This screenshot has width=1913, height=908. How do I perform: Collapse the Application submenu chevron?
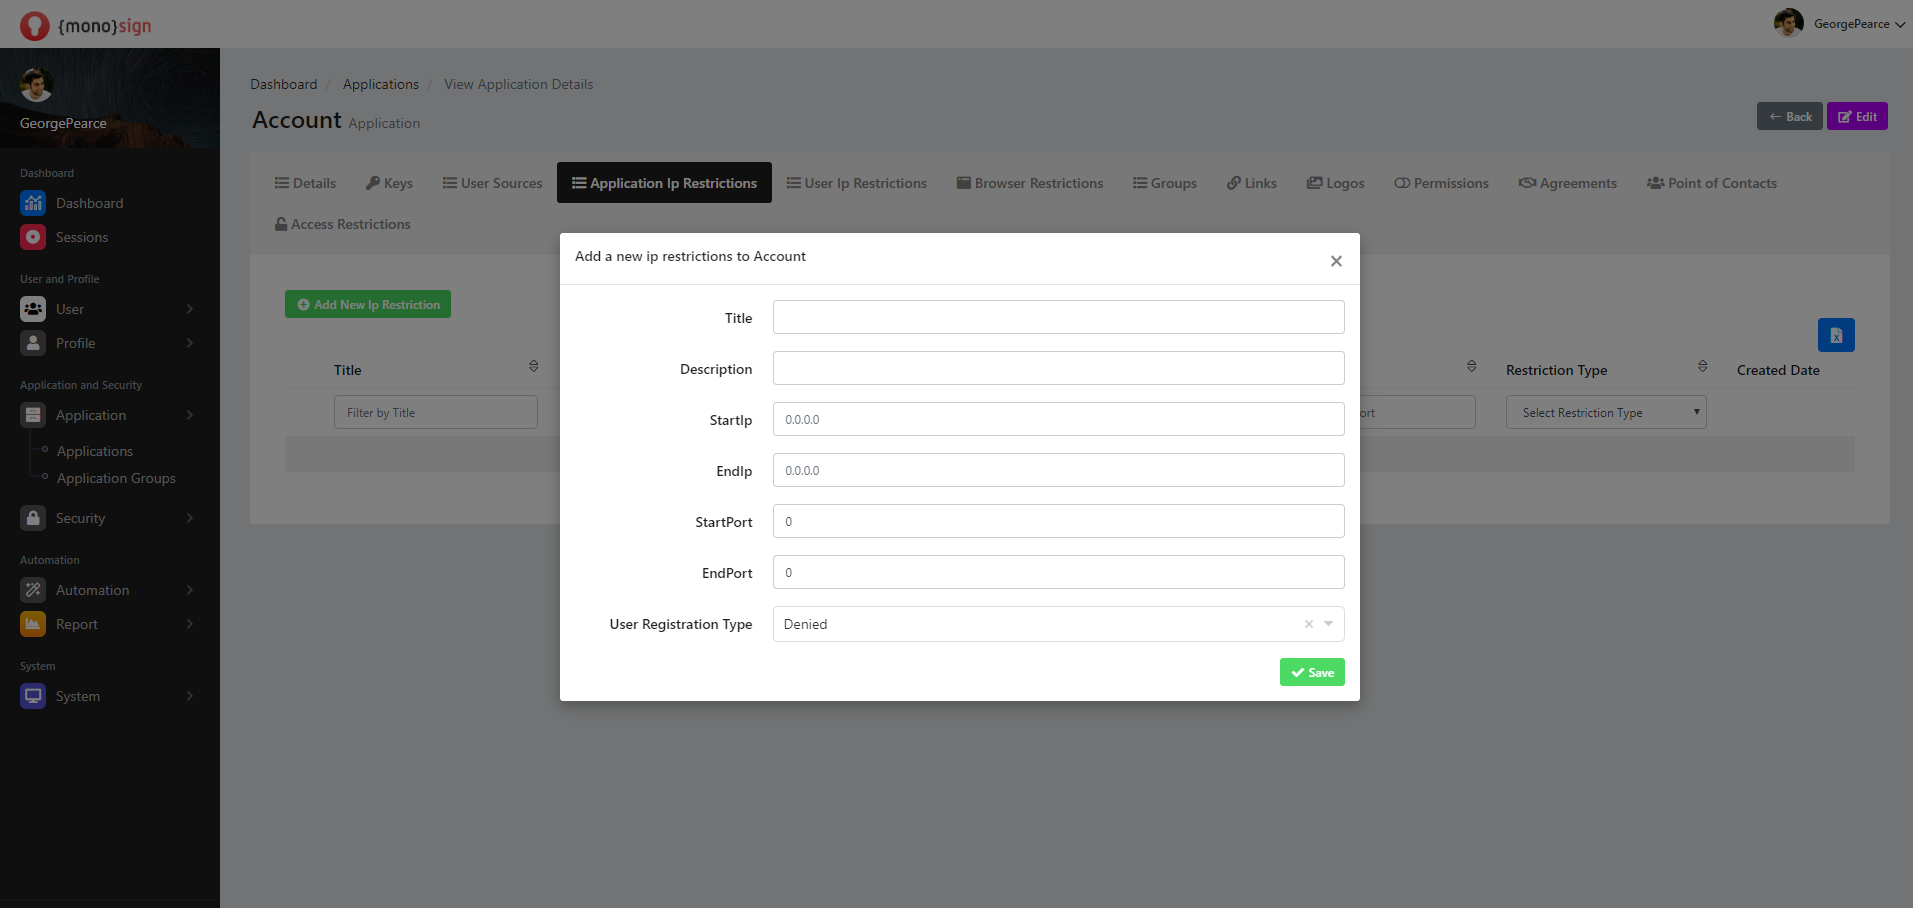pyautogui.click(x=190, y=415)
